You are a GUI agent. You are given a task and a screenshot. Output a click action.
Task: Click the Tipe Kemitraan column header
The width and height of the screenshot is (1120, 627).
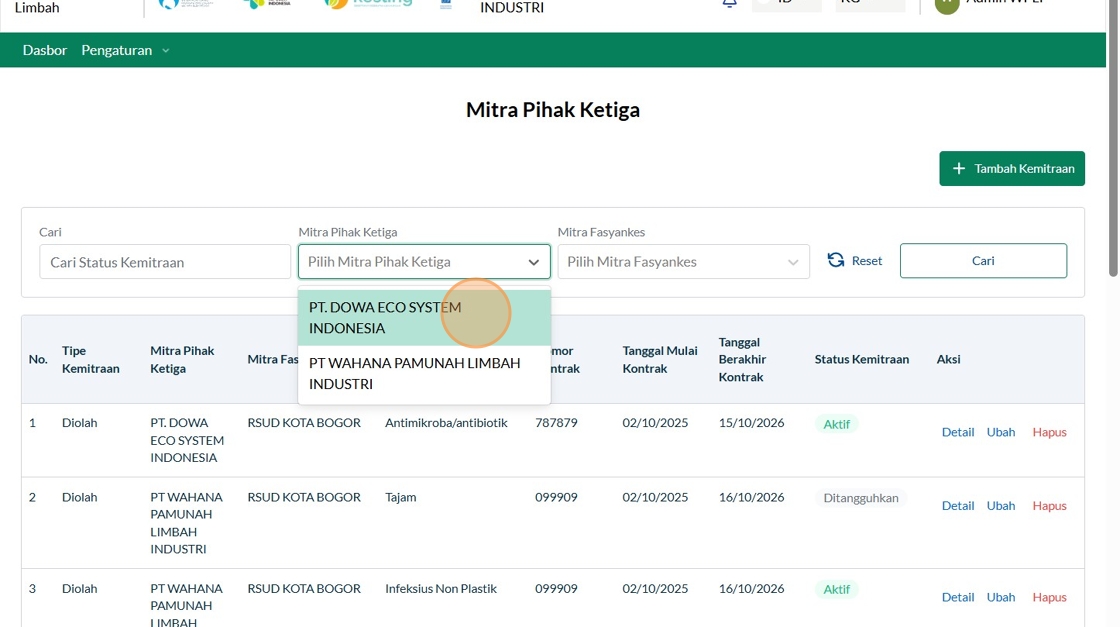point(90,359)
